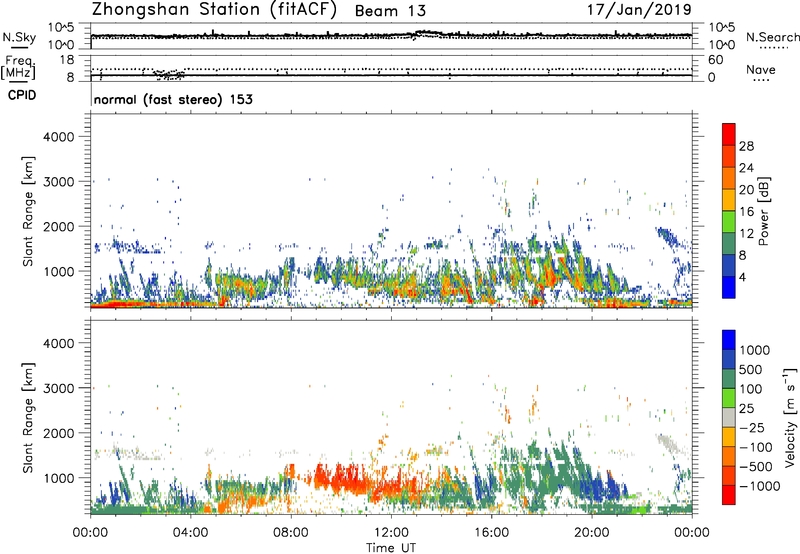
Task: Click the light green Power segment between 12 and 16
Action: (729, 222)
